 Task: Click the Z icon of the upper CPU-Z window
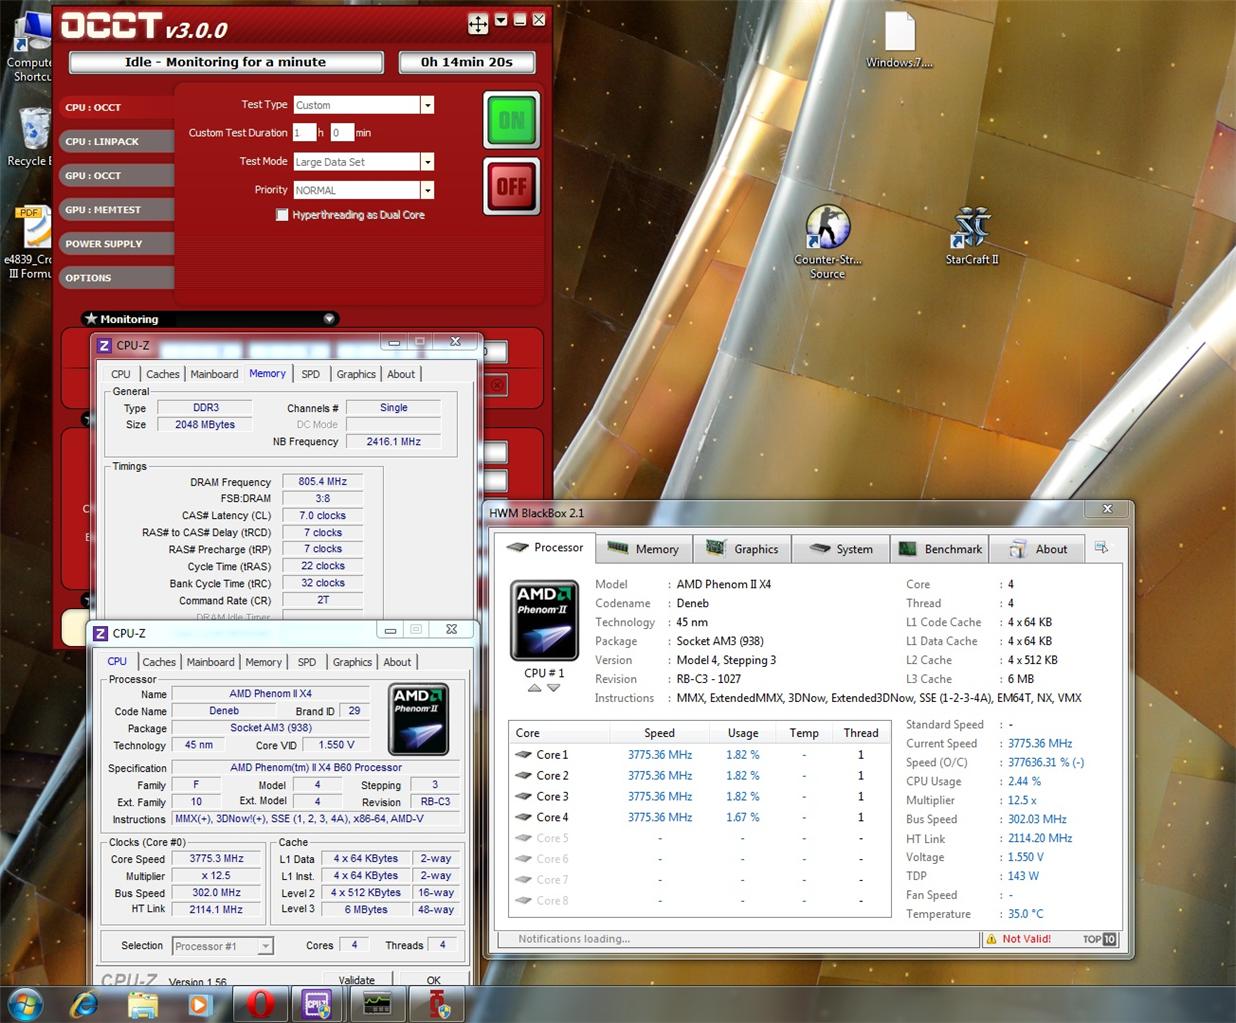[x=104, y=345]
